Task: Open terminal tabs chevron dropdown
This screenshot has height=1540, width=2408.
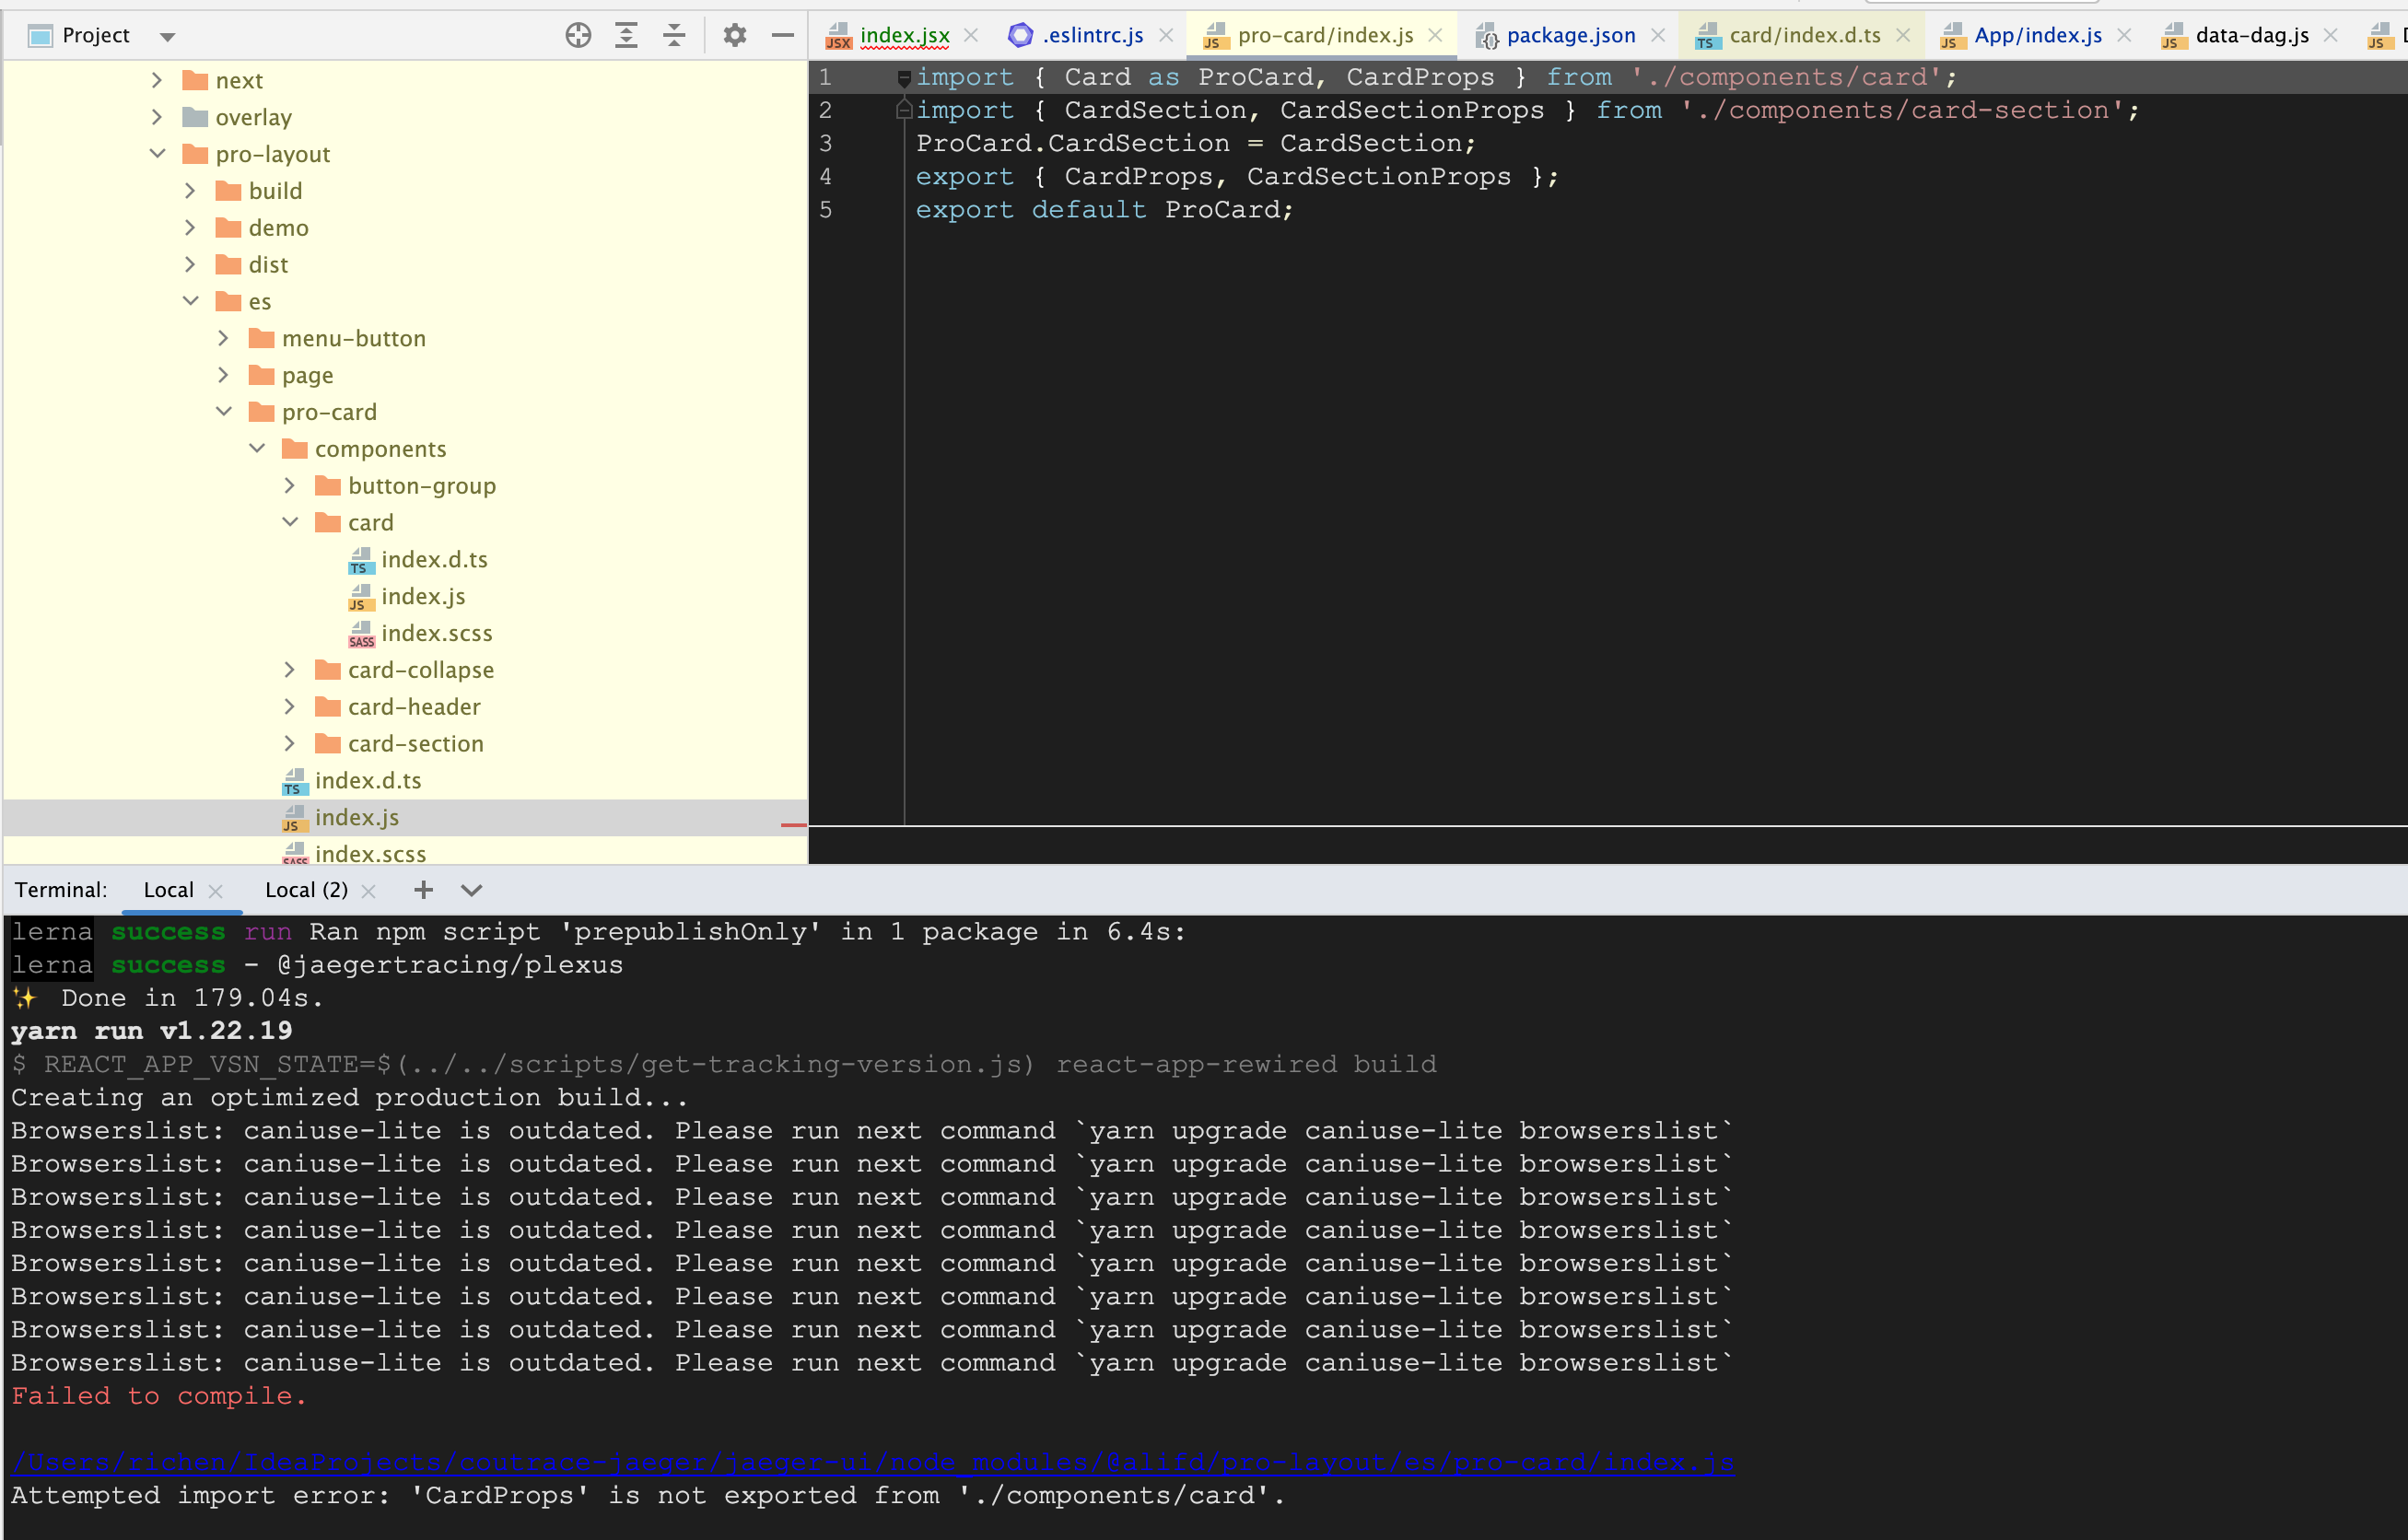Action: tap(472, 890)
